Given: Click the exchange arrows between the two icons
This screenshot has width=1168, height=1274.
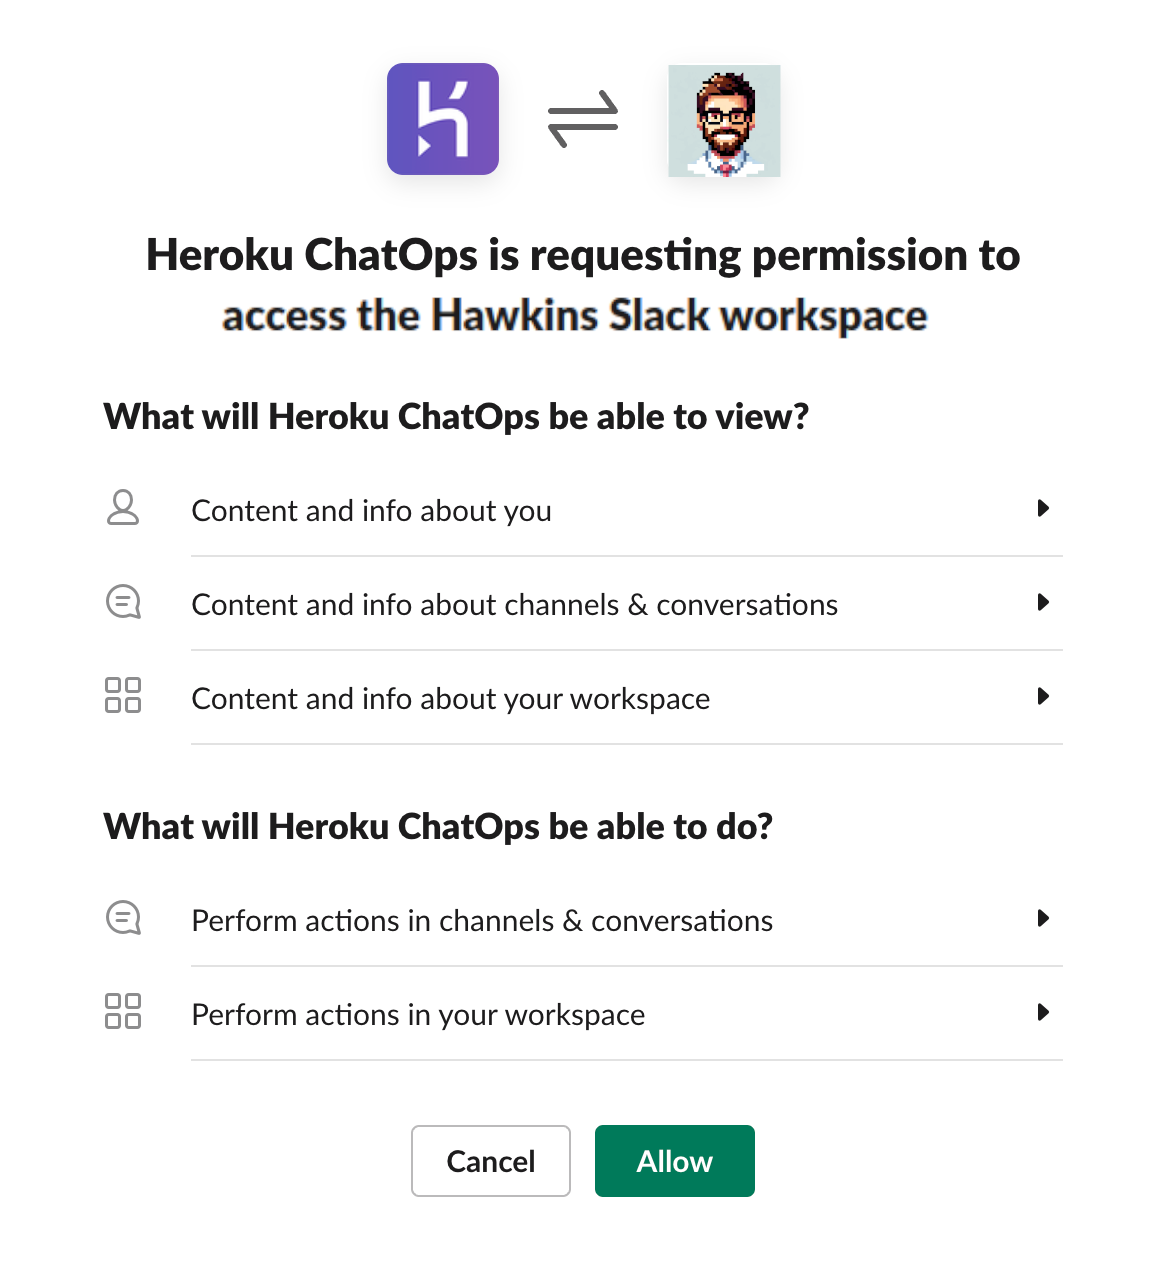Looking at the screenshot, I should [x=583, y=117].
